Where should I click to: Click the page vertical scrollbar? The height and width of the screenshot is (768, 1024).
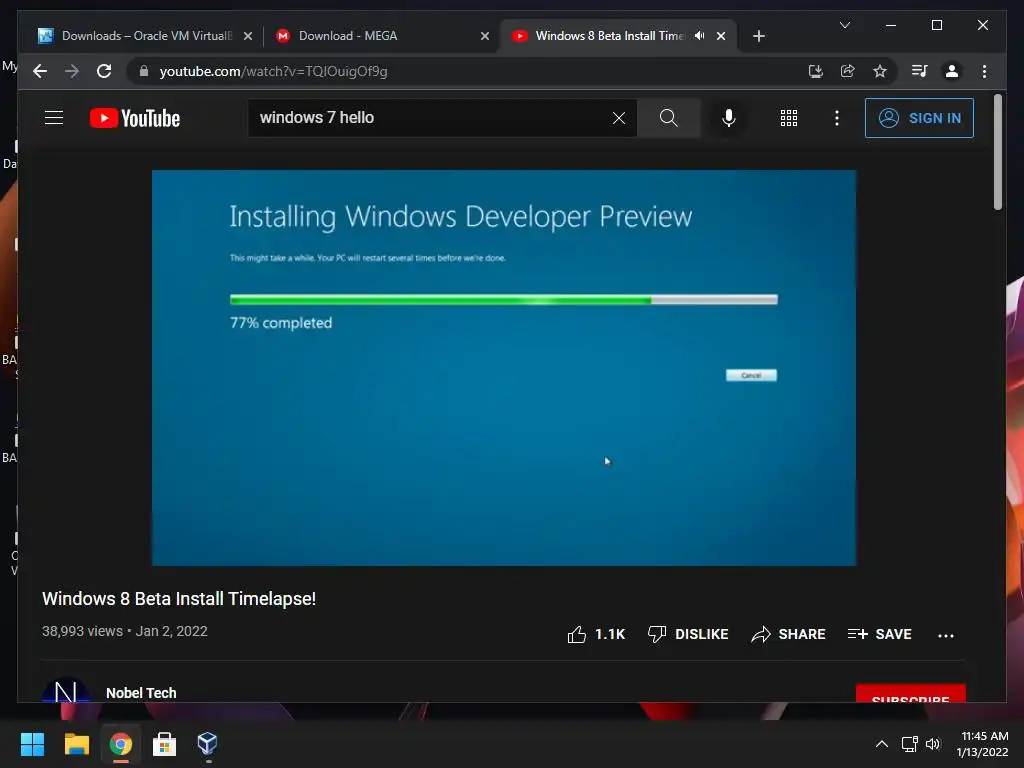tap(997, 152)
